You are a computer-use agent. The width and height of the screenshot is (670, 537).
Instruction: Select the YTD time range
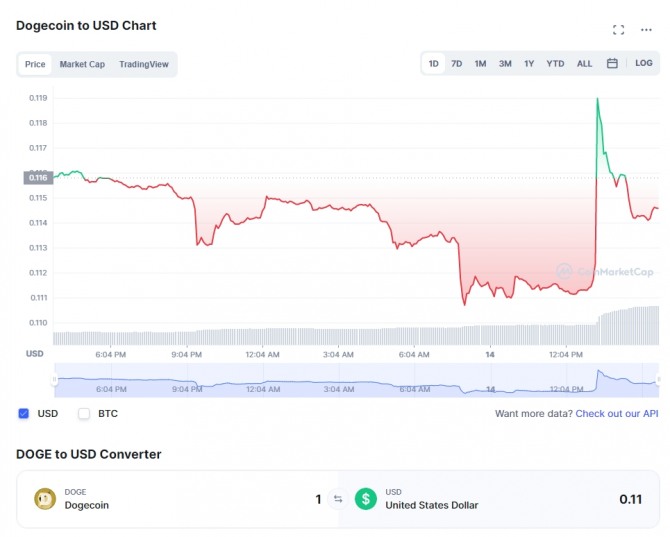pos(555,64)
